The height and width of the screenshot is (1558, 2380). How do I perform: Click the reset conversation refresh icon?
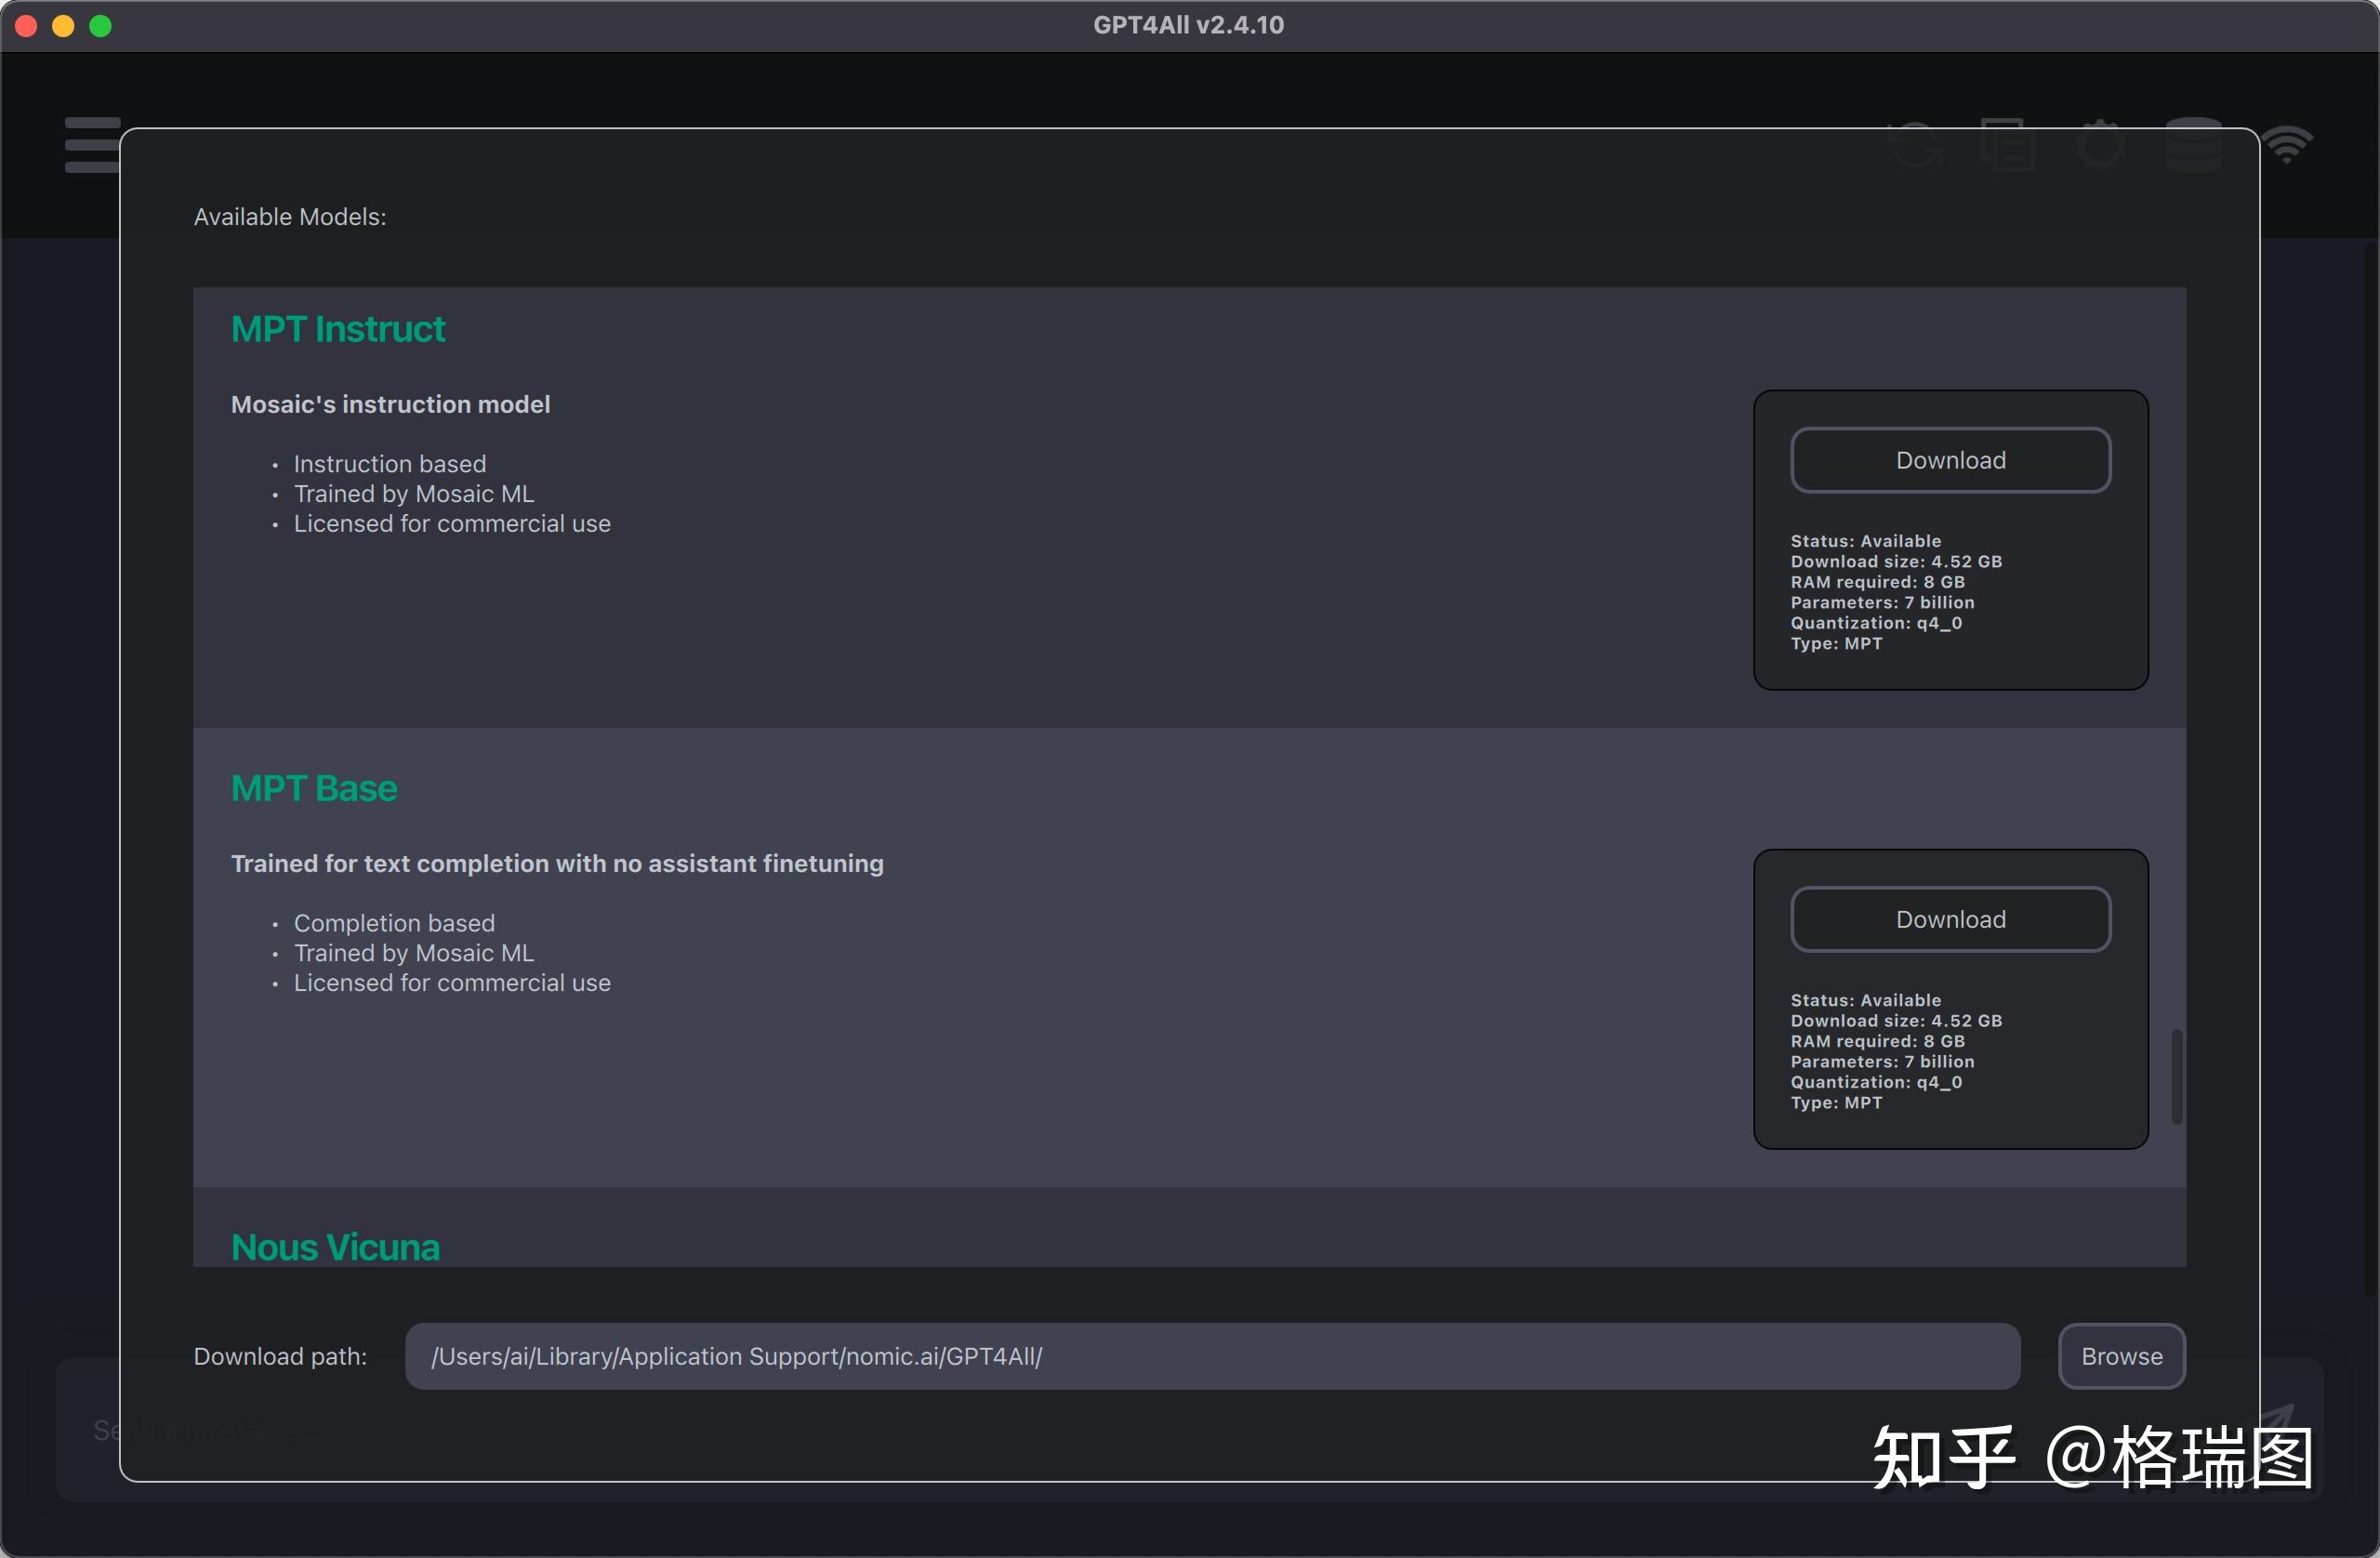click(1916, 147)
